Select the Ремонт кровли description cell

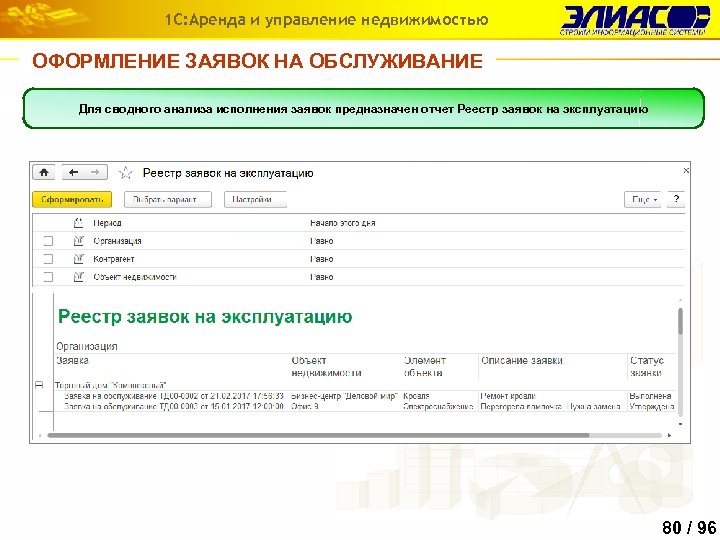pyautogui.click(x=508, y=396)
